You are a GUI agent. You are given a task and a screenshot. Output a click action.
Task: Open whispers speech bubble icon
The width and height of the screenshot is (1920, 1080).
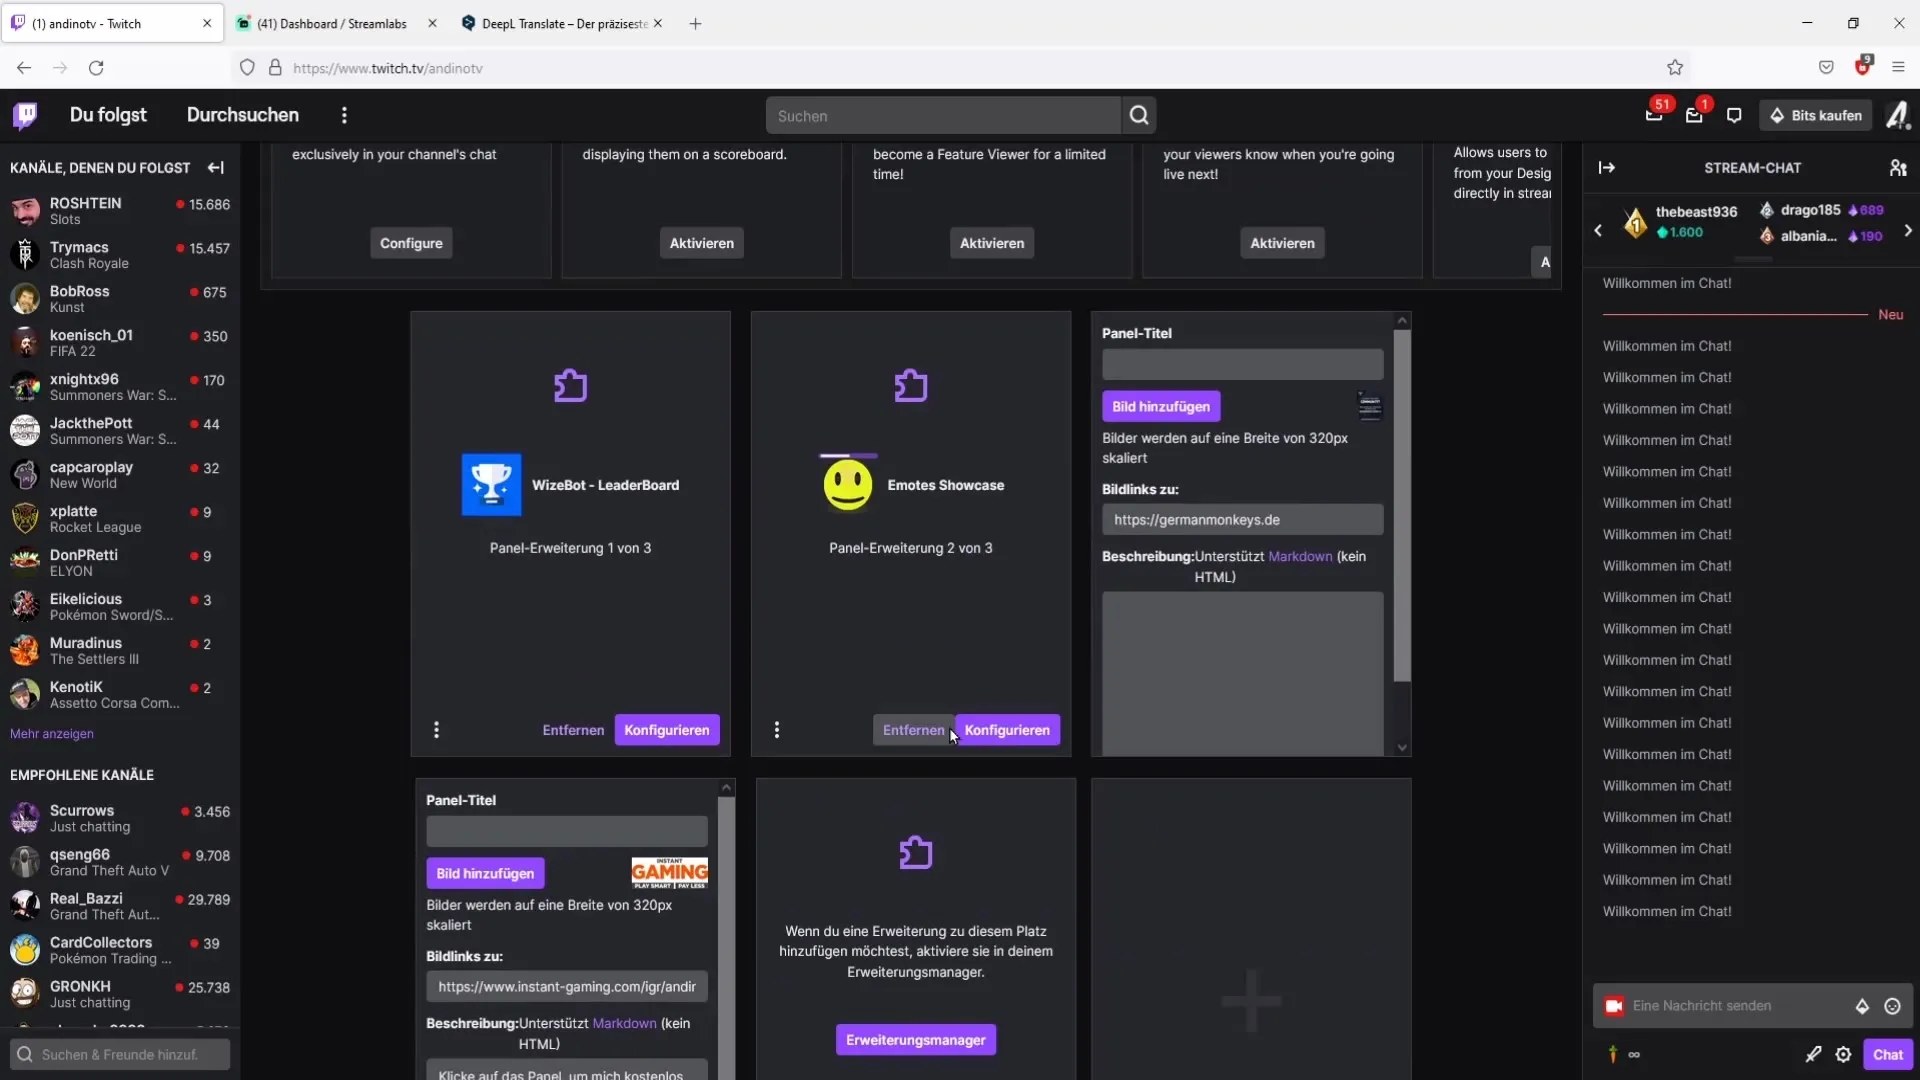pyautogui.click(x=1734, y=115)
